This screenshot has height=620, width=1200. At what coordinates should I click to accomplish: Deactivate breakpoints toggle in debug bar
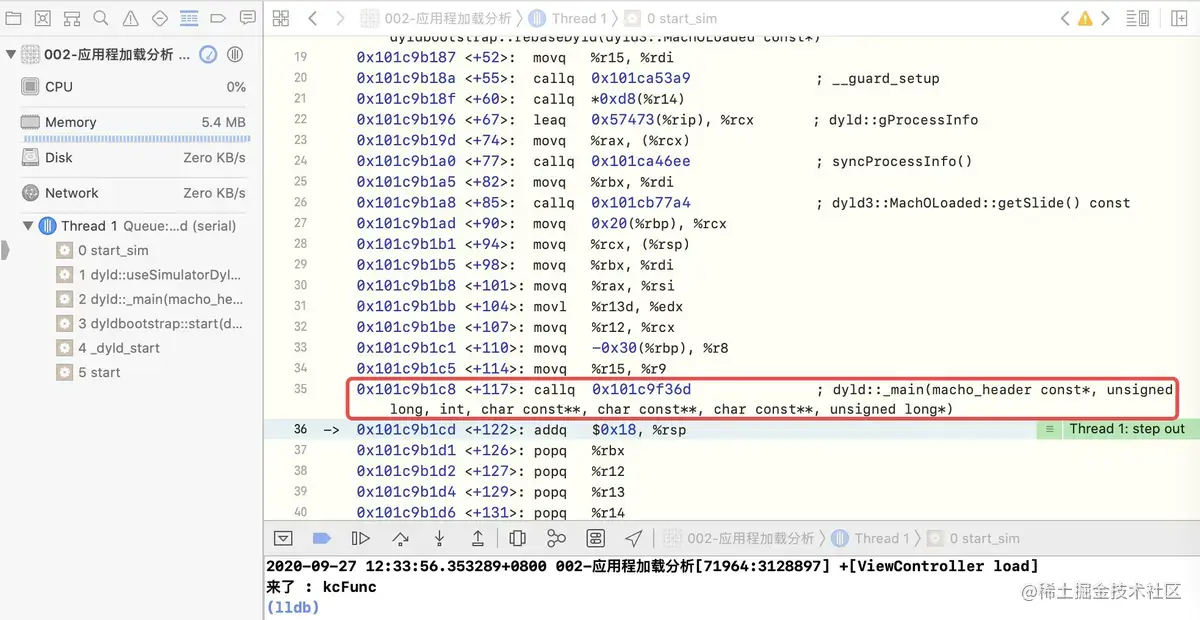coord(322,538)
